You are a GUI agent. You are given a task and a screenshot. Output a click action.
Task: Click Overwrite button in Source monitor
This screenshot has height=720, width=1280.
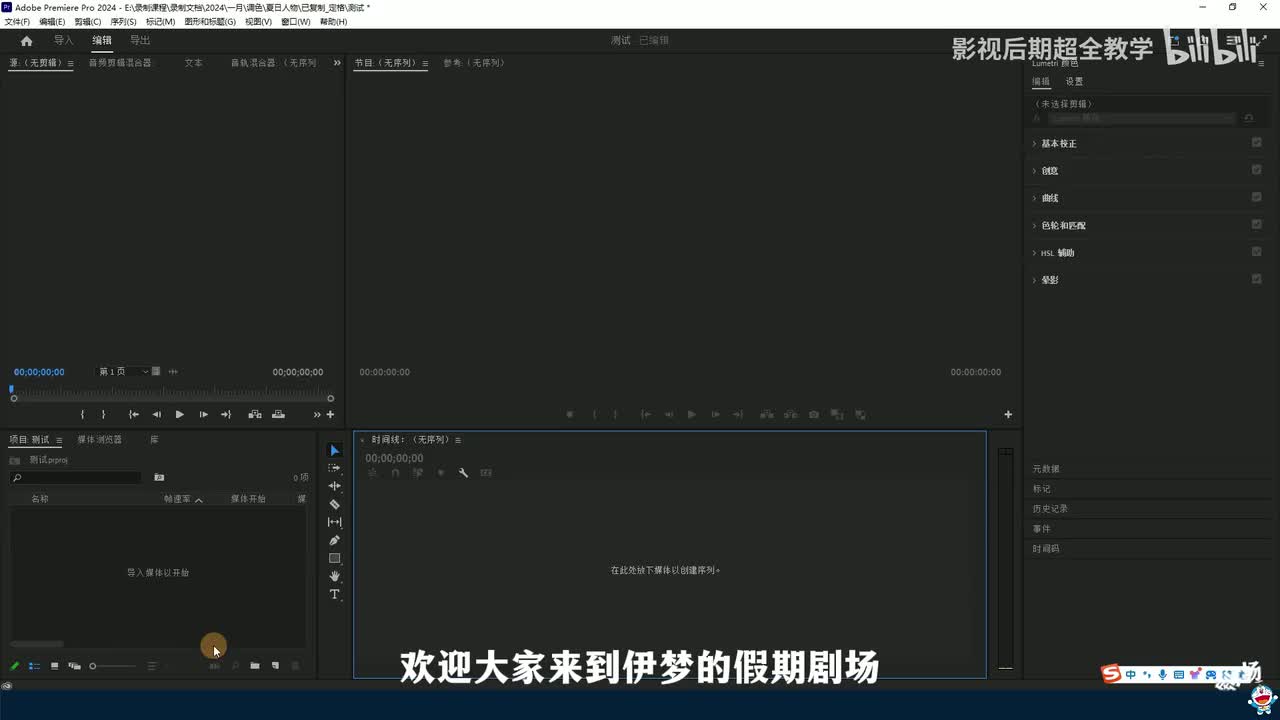coord(278,414)
